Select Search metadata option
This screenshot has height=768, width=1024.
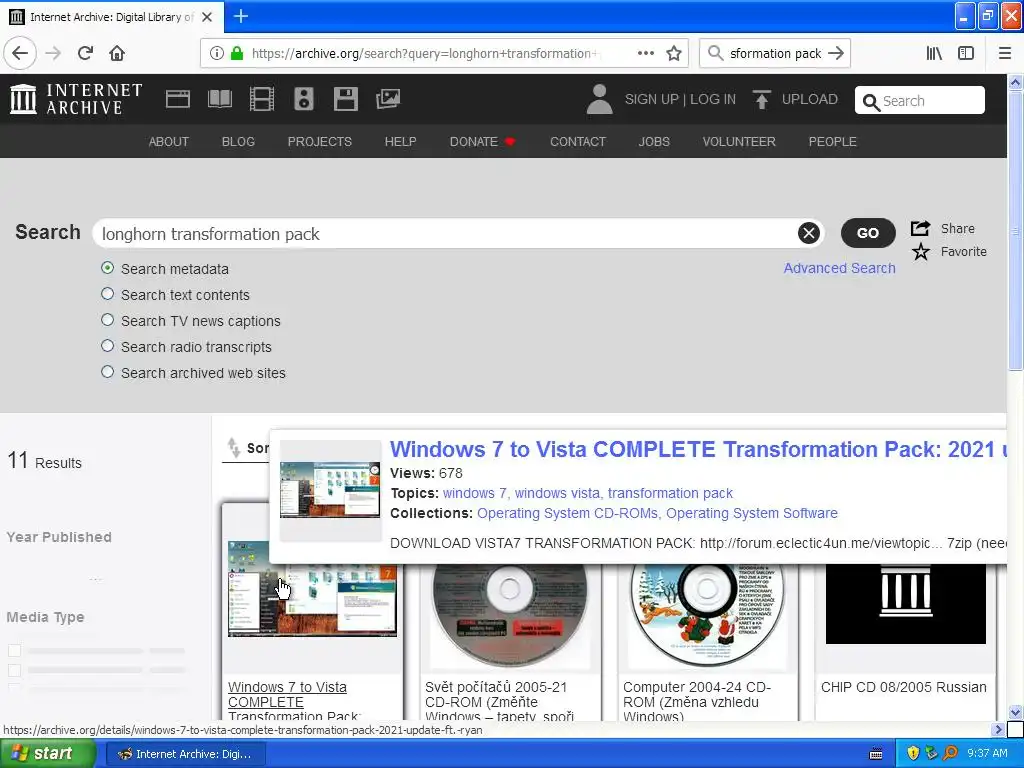pos(108,268)
